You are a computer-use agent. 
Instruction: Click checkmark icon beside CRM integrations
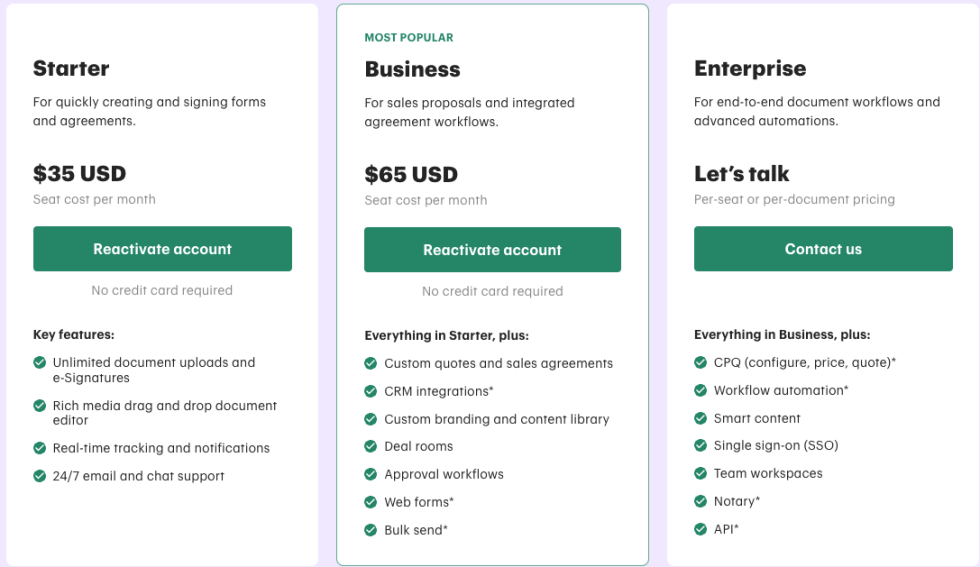point(371,391)
